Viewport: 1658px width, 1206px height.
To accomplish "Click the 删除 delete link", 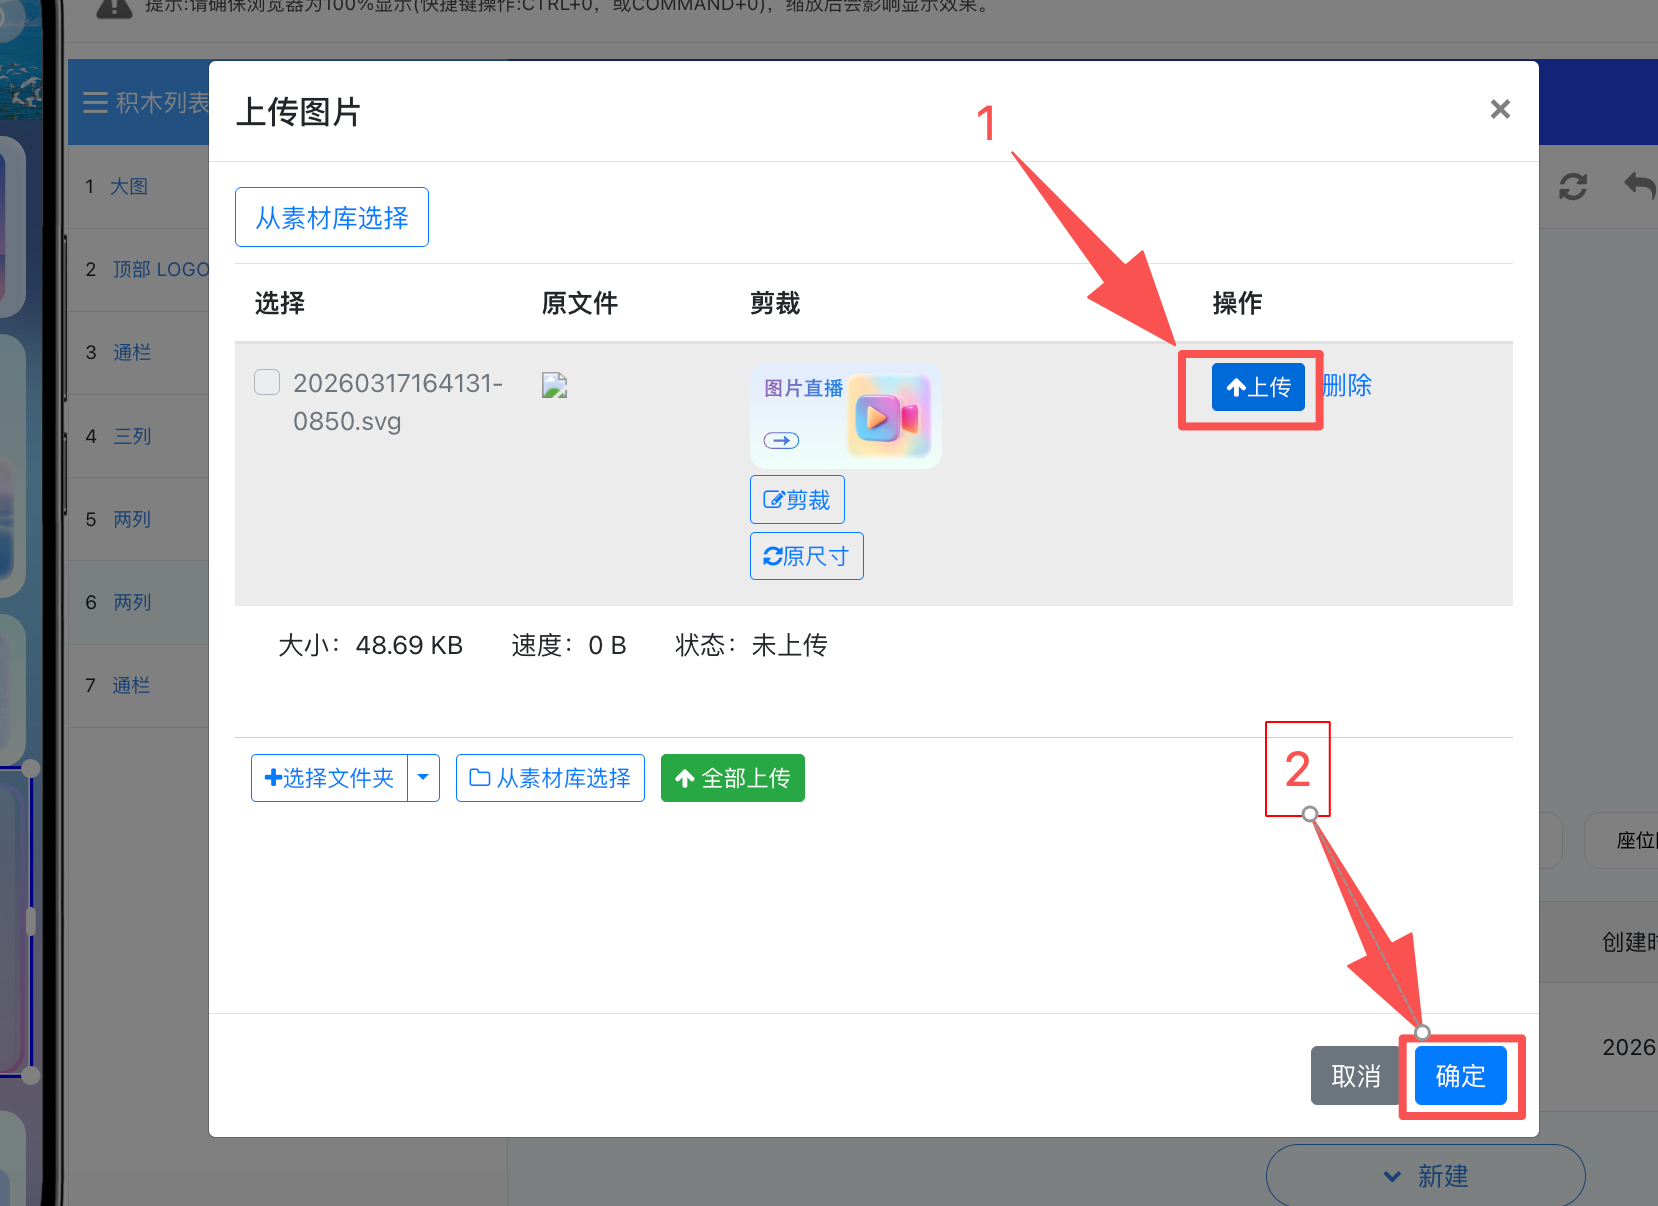I will (1347, 386).
